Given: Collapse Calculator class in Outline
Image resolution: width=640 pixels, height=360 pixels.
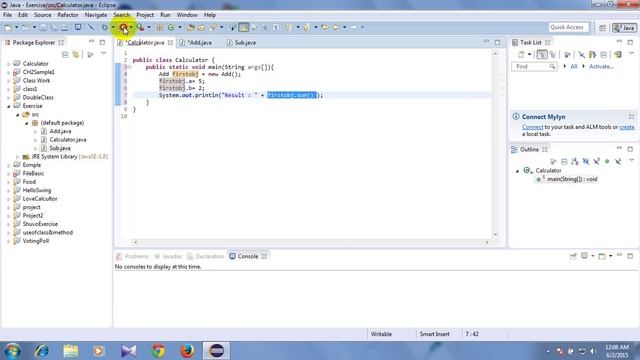Looking at the screenshot, I should (x=518, y=171).
